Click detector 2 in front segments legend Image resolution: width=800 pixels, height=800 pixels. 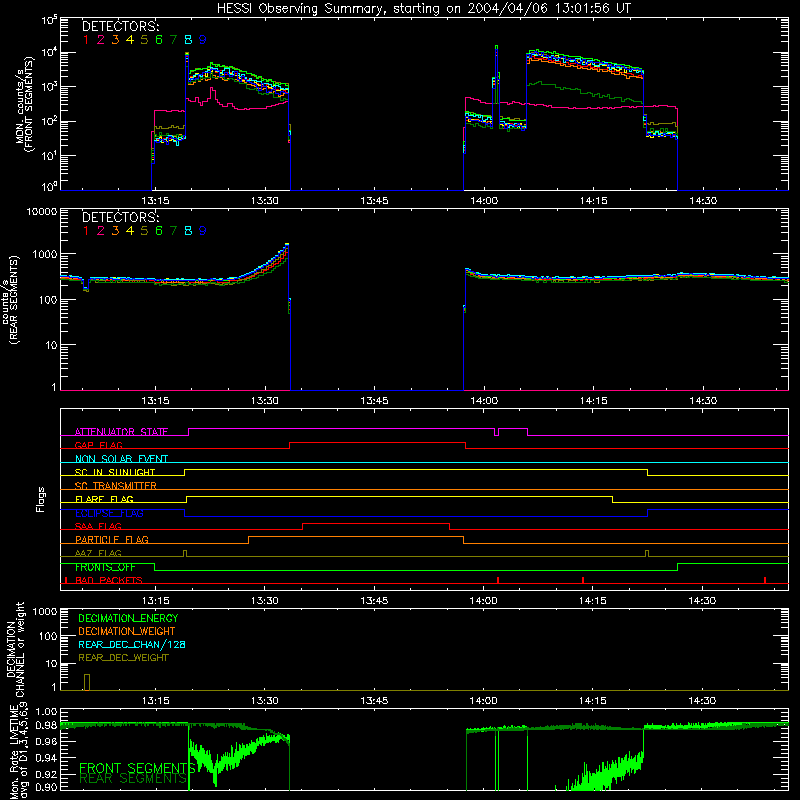tap(101, 39)
